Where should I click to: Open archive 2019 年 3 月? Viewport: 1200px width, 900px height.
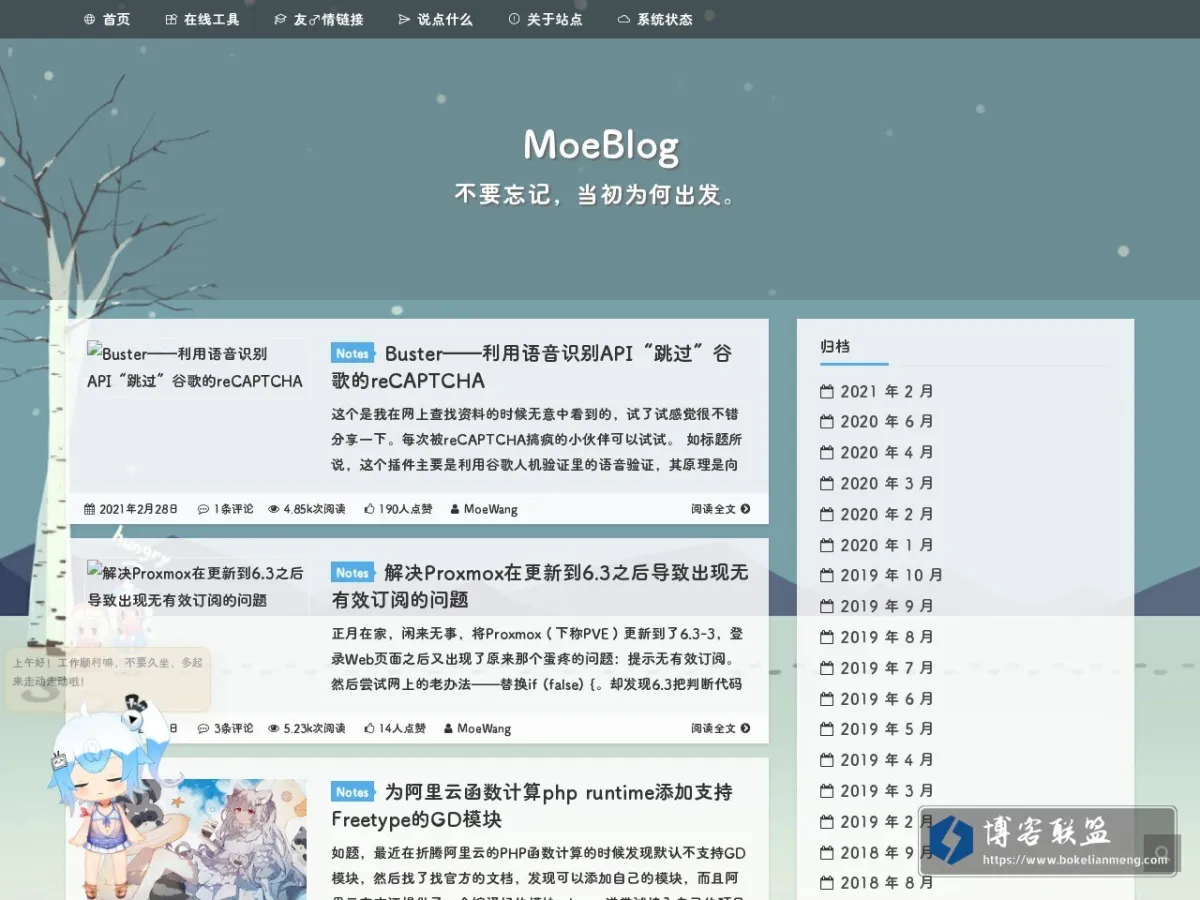[x=877, y=791]
